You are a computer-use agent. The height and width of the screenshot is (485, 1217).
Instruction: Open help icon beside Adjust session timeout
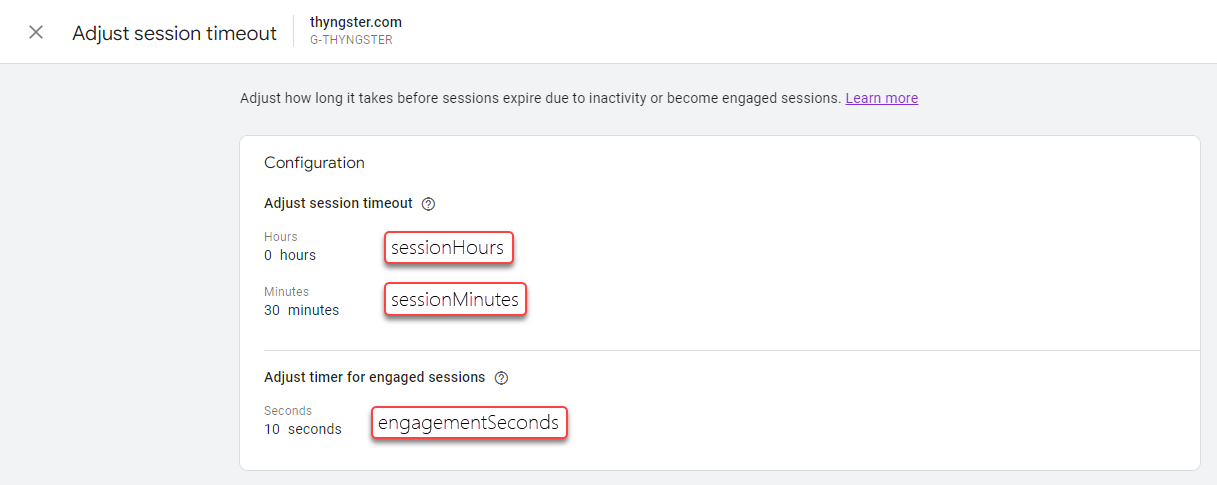click(428, 204)
